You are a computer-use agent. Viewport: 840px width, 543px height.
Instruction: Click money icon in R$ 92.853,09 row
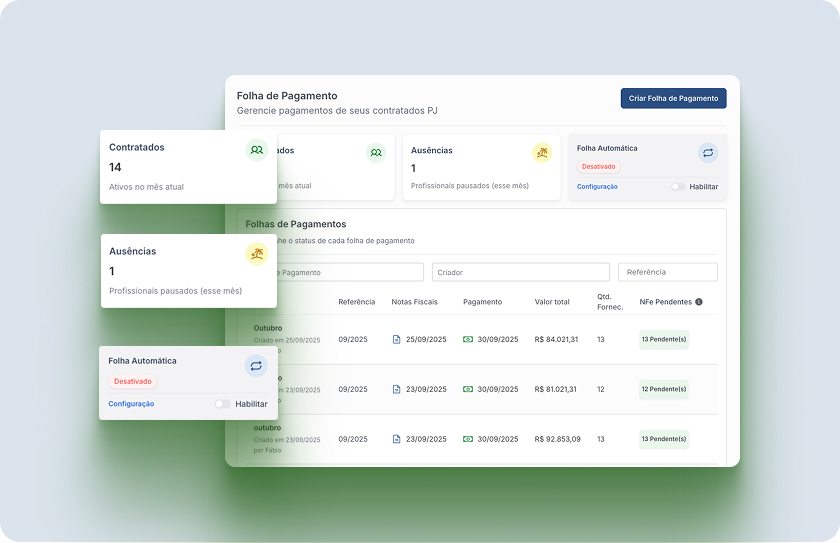click(468, 439)
